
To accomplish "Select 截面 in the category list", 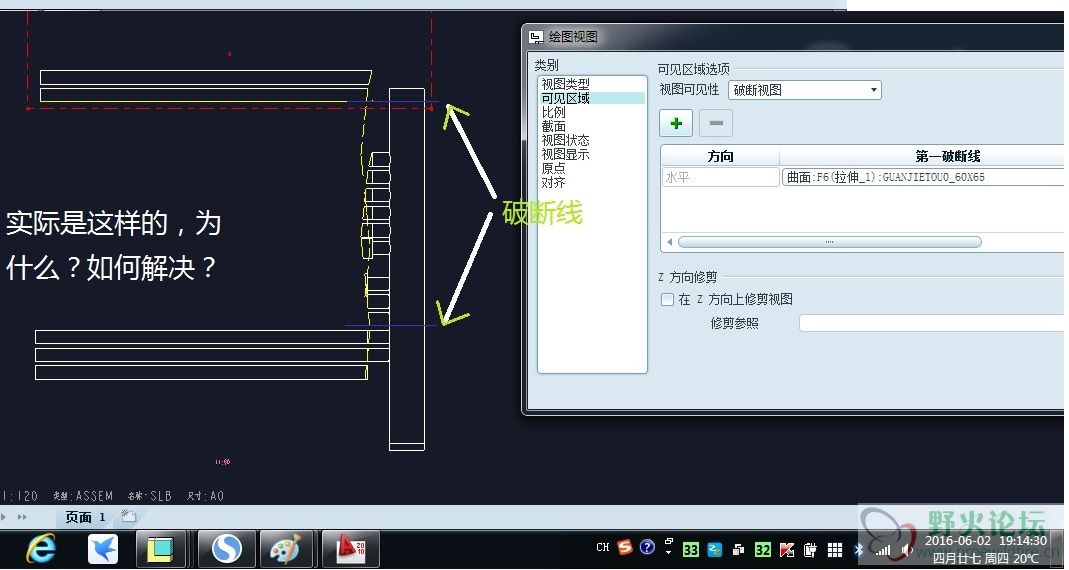I will pyautogui.click(x=553, y=126).
